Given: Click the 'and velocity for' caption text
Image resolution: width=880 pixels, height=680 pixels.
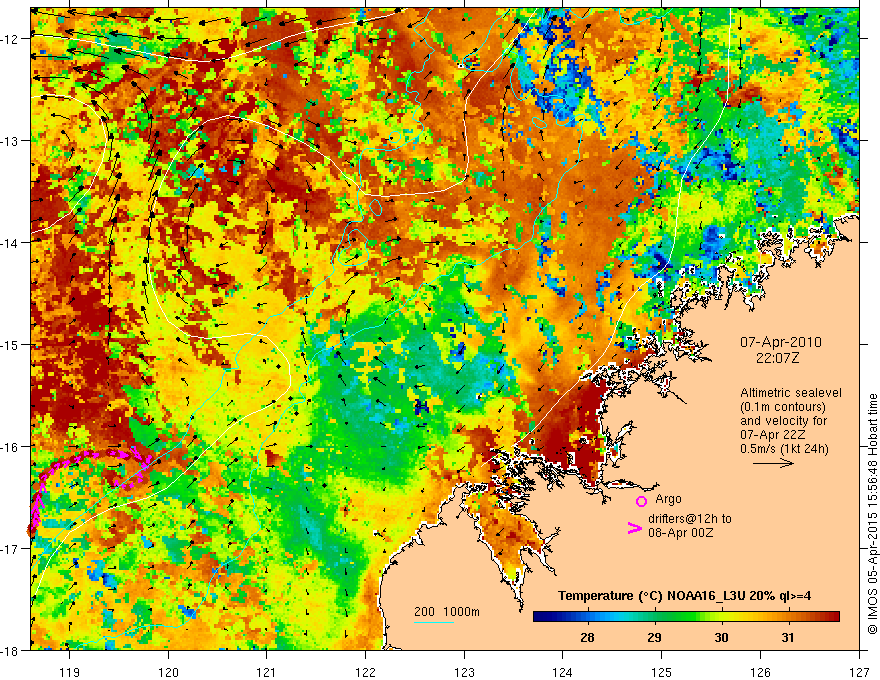Looking at the screenshot, I should [783, 421].
